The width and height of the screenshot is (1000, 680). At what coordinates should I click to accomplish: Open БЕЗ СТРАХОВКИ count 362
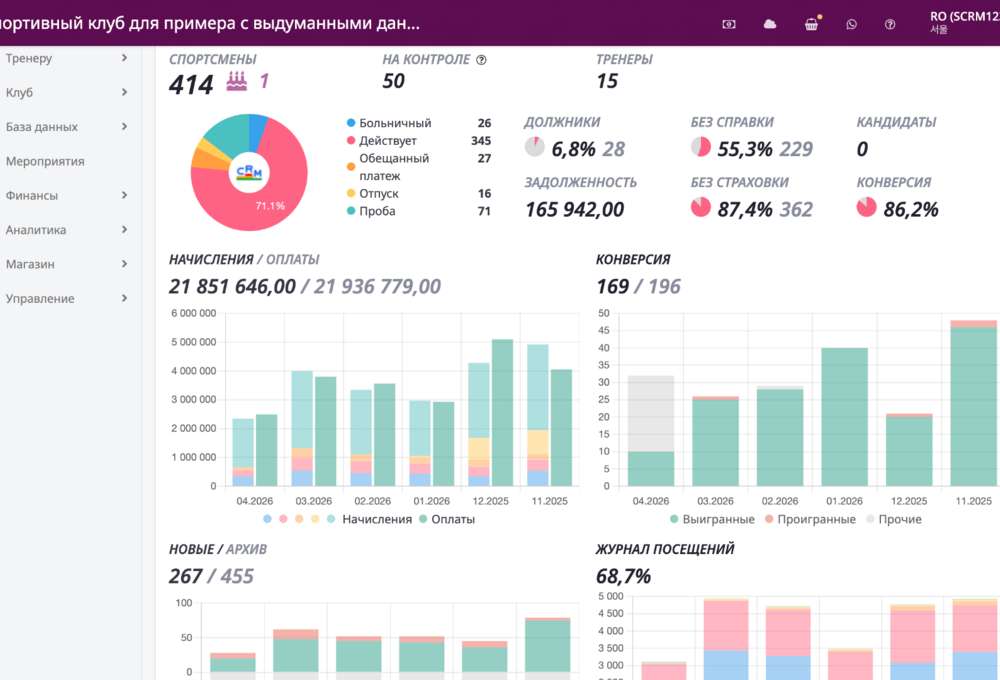796,209
